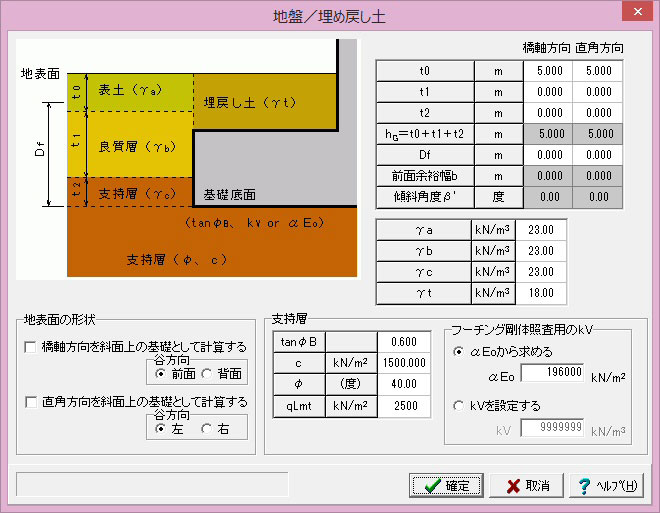Screen dimensions: 660x513
Task: Click the tanφB row label
Action: coord(299,342)
